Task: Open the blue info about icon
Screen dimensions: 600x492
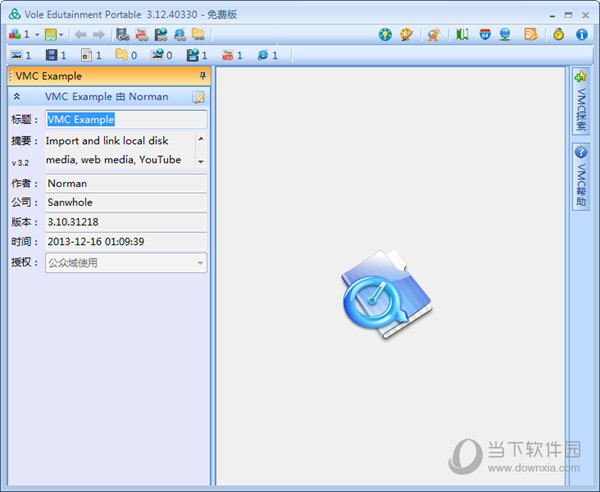Action: [x=582, y=35]
